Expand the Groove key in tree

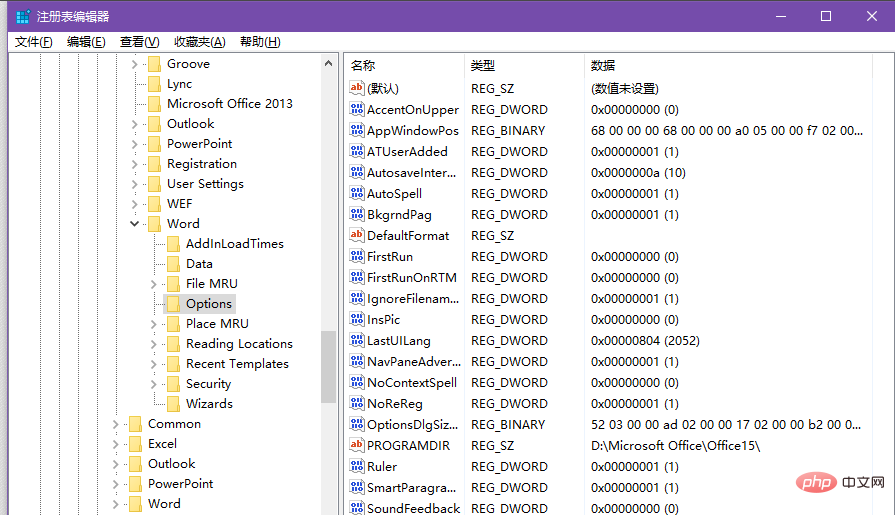(134, 64)
